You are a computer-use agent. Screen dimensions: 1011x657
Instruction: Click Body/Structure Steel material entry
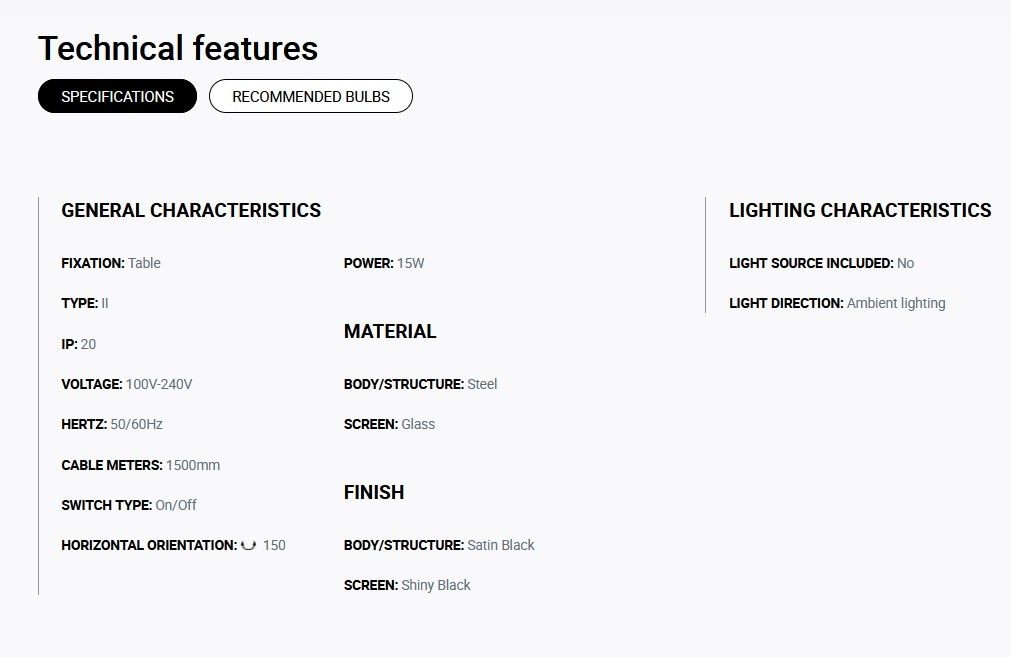coord(420,384)
